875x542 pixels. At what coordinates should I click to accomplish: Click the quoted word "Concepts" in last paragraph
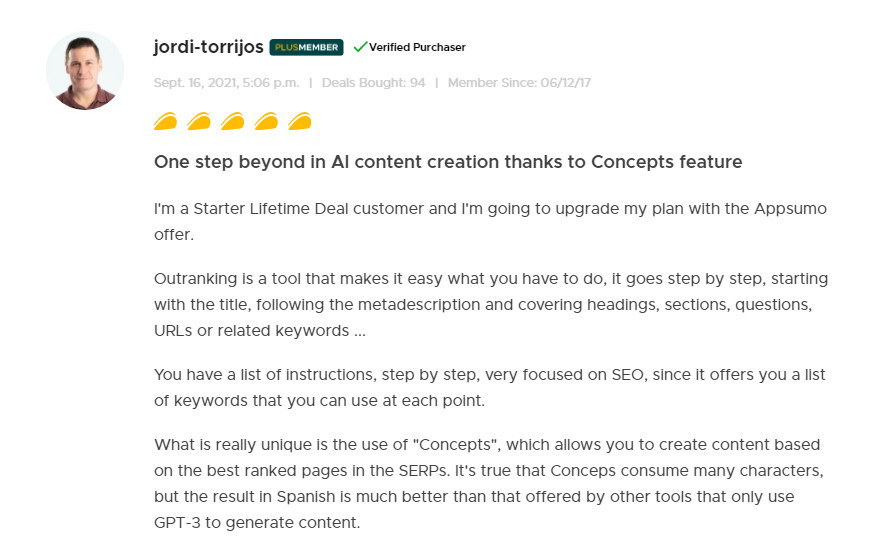click(x=455, y=444)
